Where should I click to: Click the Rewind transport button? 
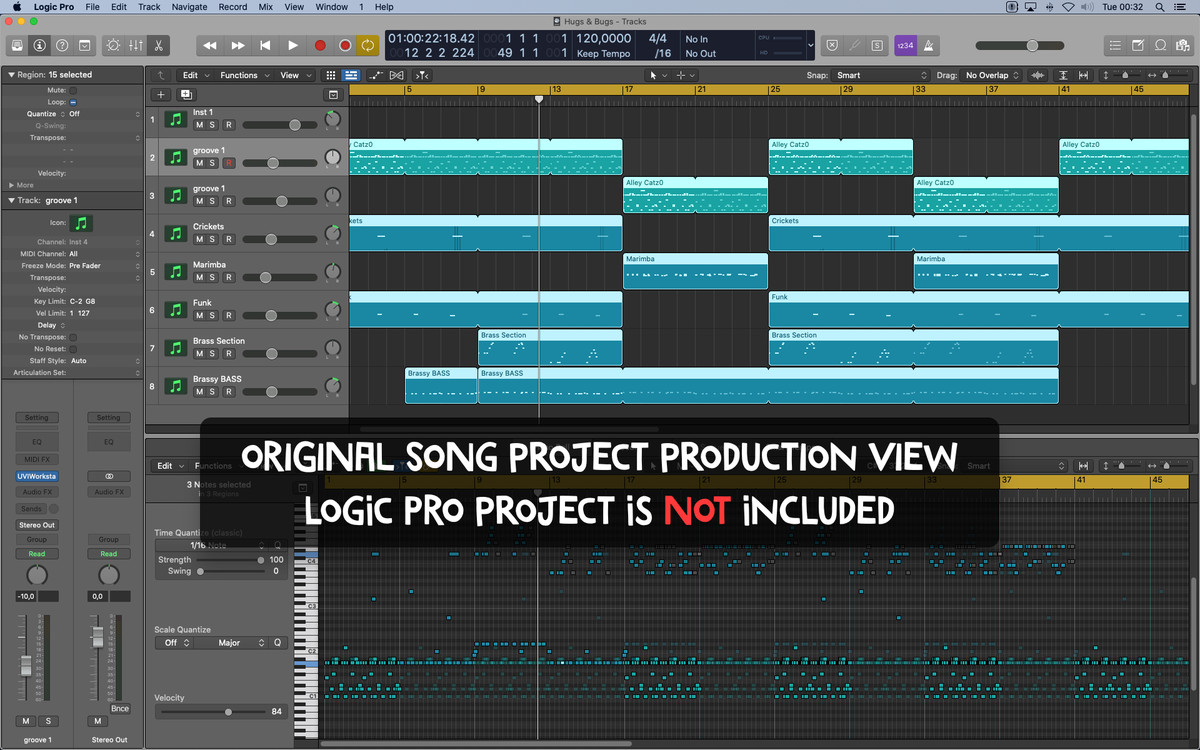[x=210, y=45]
